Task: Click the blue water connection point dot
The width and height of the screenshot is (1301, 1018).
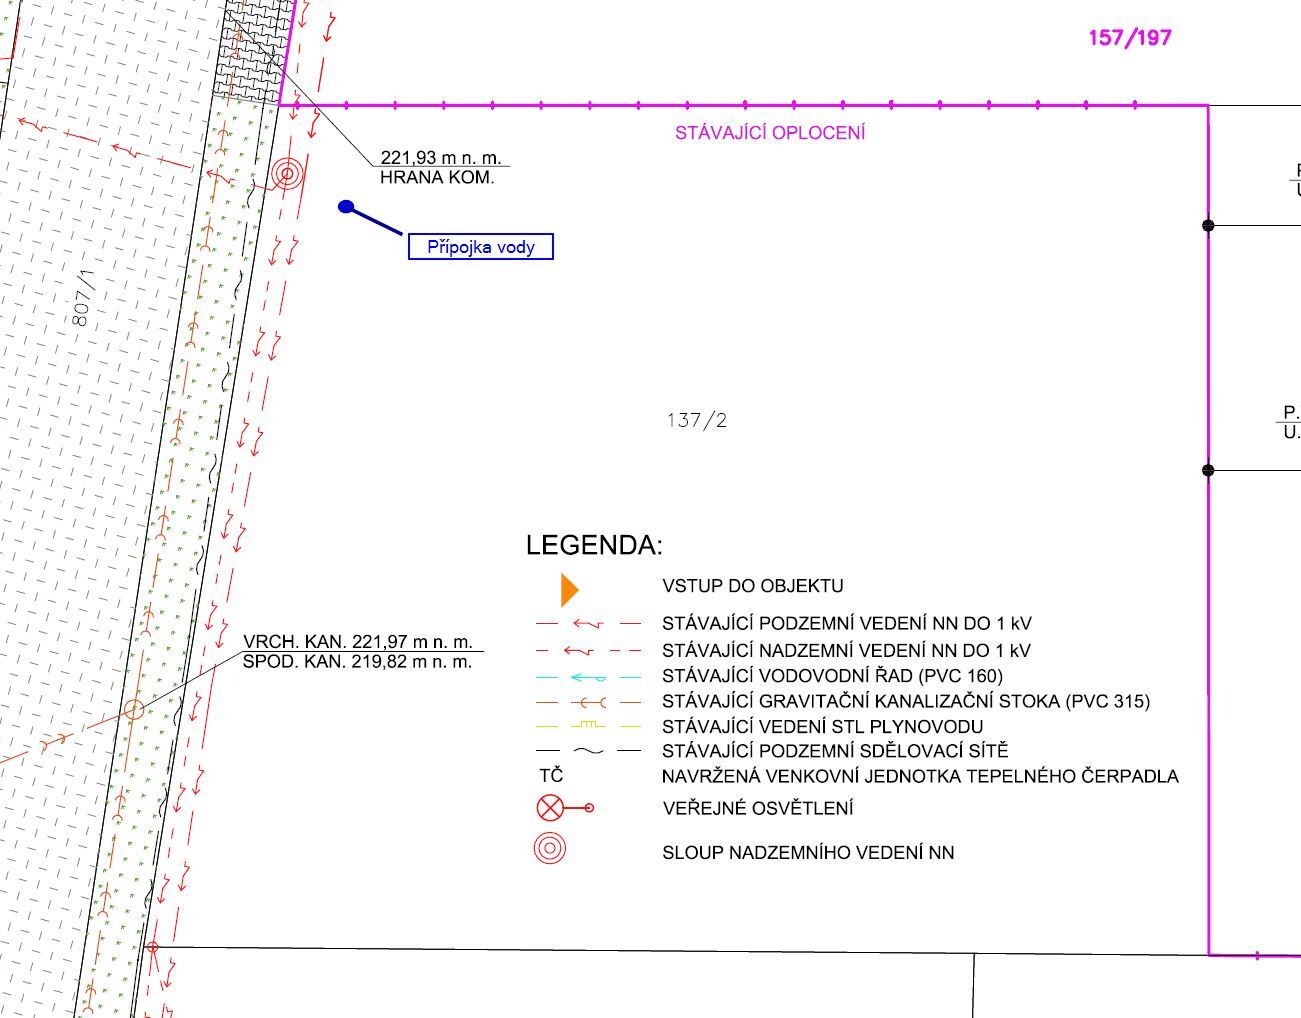Action: point(346,207)
